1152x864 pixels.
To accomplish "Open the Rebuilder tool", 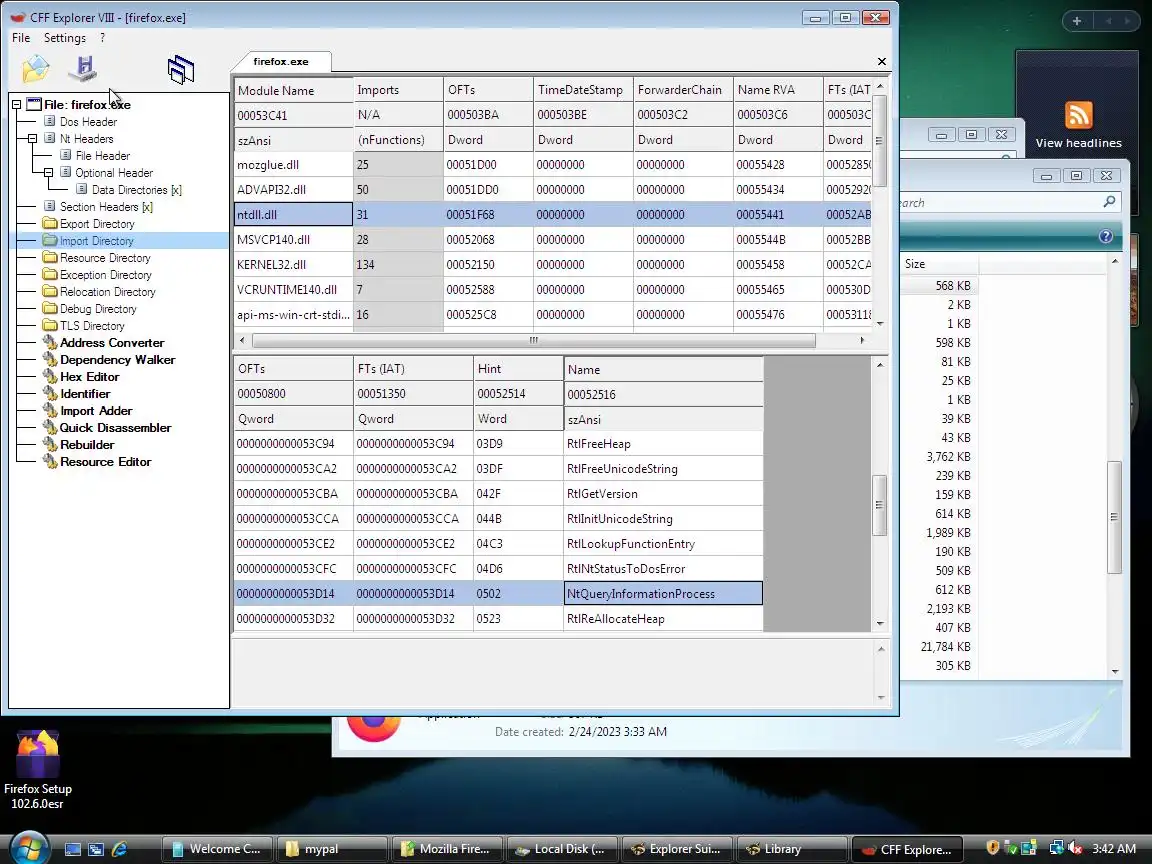I will tap(87, 444).
